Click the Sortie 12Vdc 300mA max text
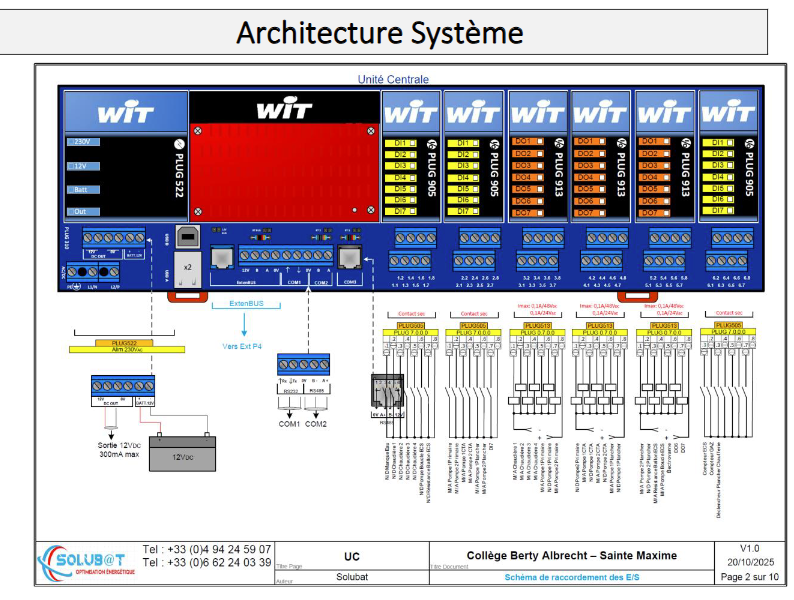The height and width of the screenshot is (600, 794). click(120, 450)
